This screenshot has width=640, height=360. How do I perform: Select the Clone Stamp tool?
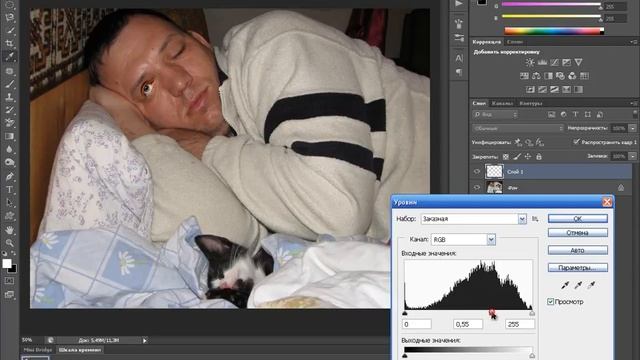(x=9, y=97)
